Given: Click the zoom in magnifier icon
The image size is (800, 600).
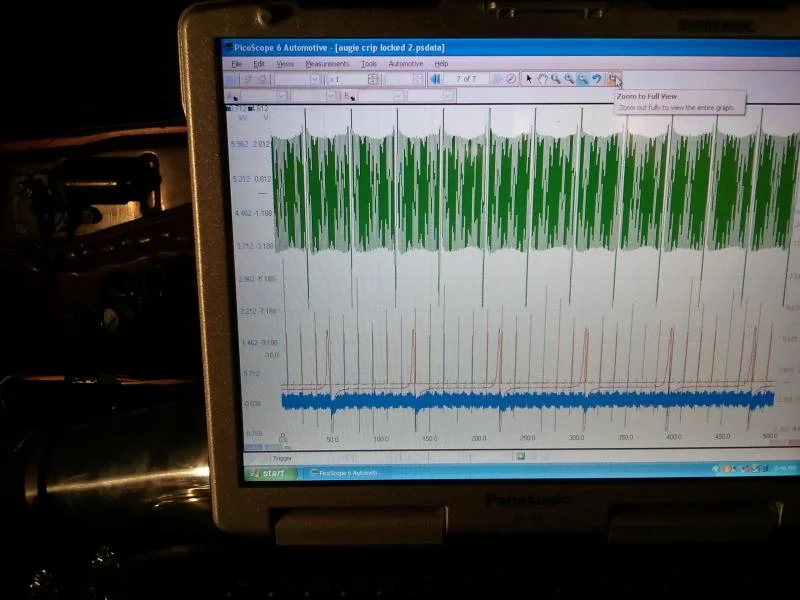Looking at the screenshot, I should (556, 79).
